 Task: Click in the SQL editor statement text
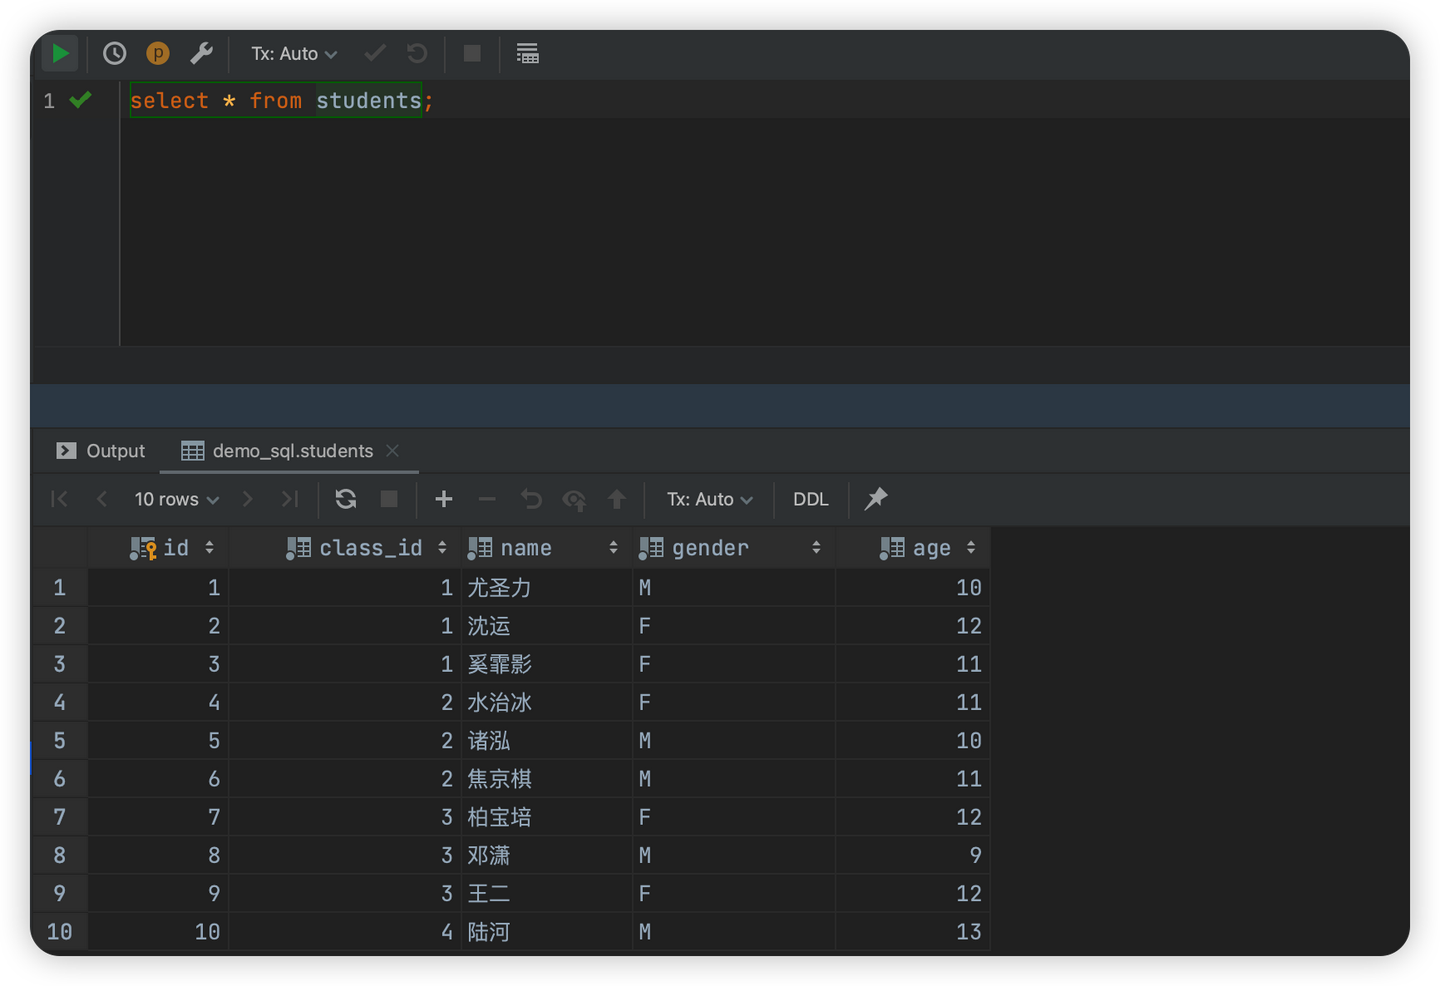pos(282,100)
